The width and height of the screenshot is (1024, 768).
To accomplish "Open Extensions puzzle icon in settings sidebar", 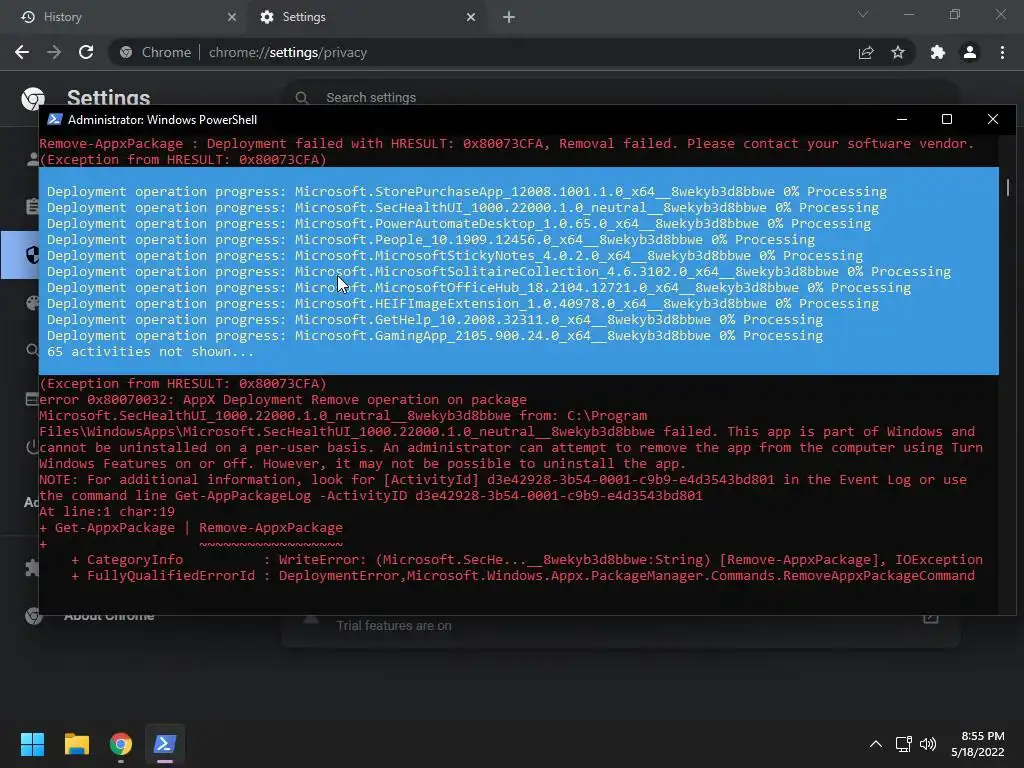I will [32, 567].
